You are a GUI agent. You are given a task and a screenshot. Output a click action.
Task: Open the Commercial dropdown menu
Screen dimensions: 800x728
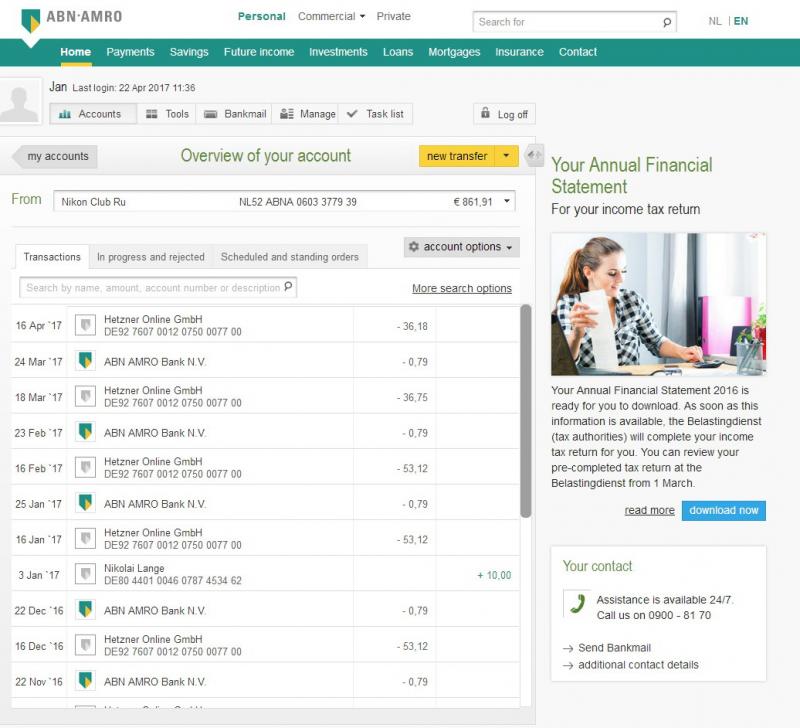pyautogui.click(x=332, y=16)
